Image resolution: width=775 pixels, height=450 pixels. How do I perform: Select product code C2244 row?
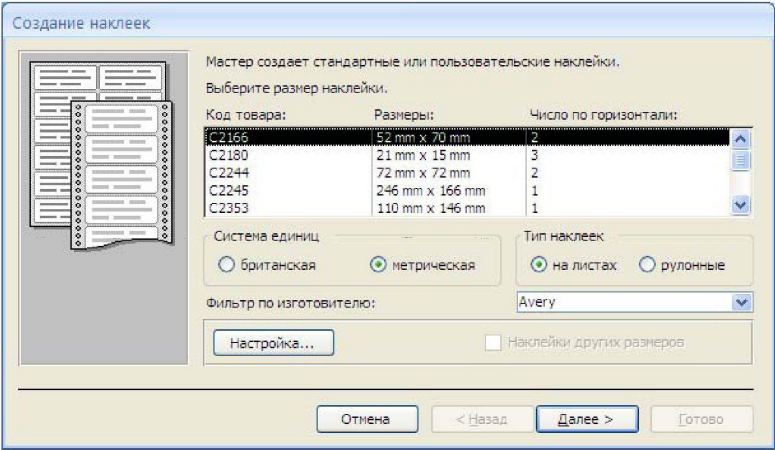tap(467, 173)
